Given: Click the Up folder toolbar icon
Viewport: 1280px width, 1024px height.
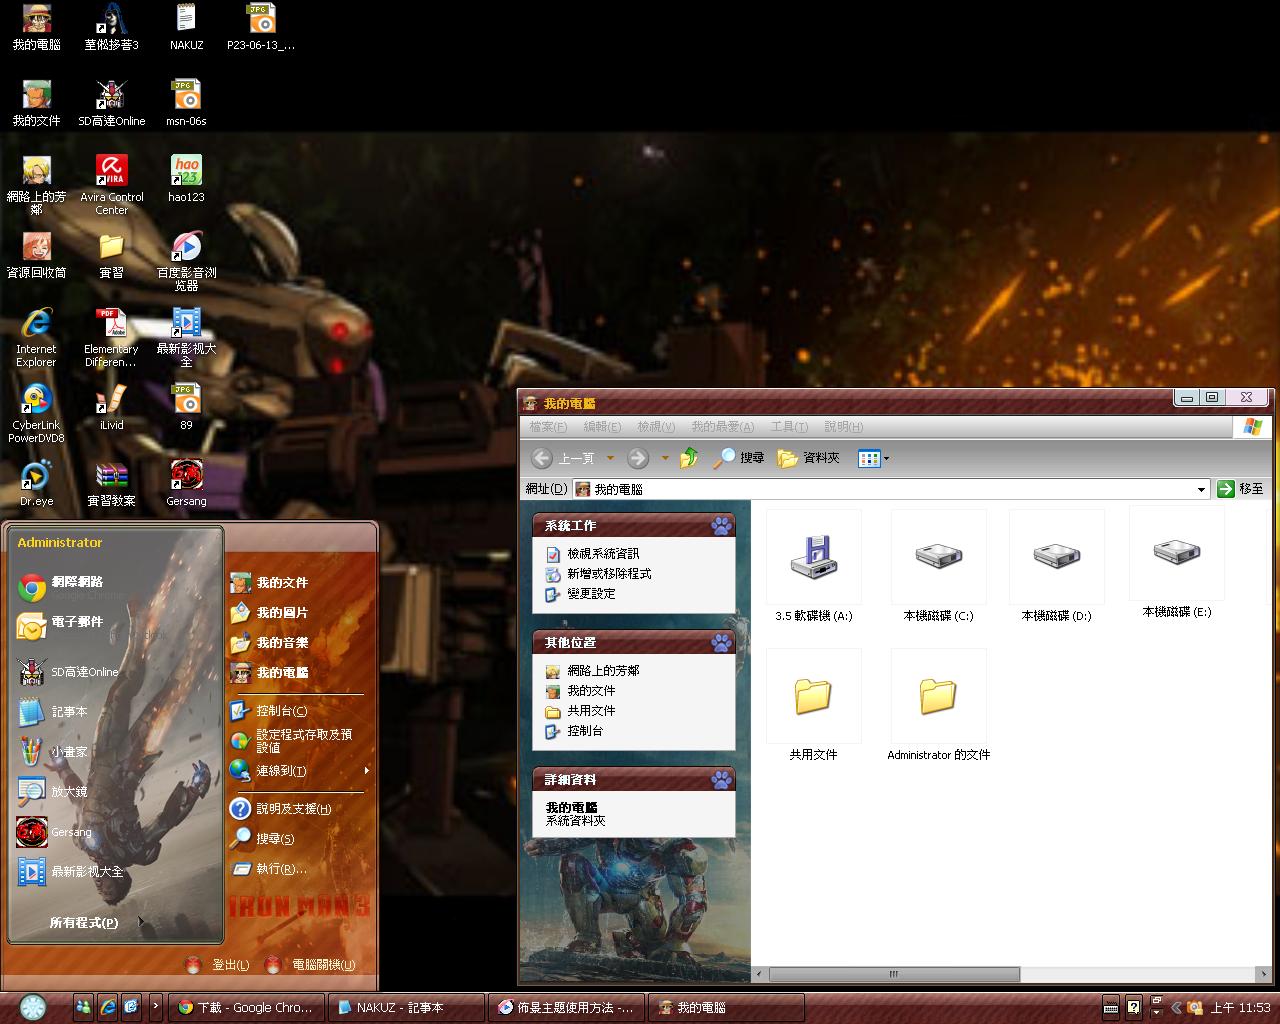Looking at the screenshot, I should pos(689,458).
